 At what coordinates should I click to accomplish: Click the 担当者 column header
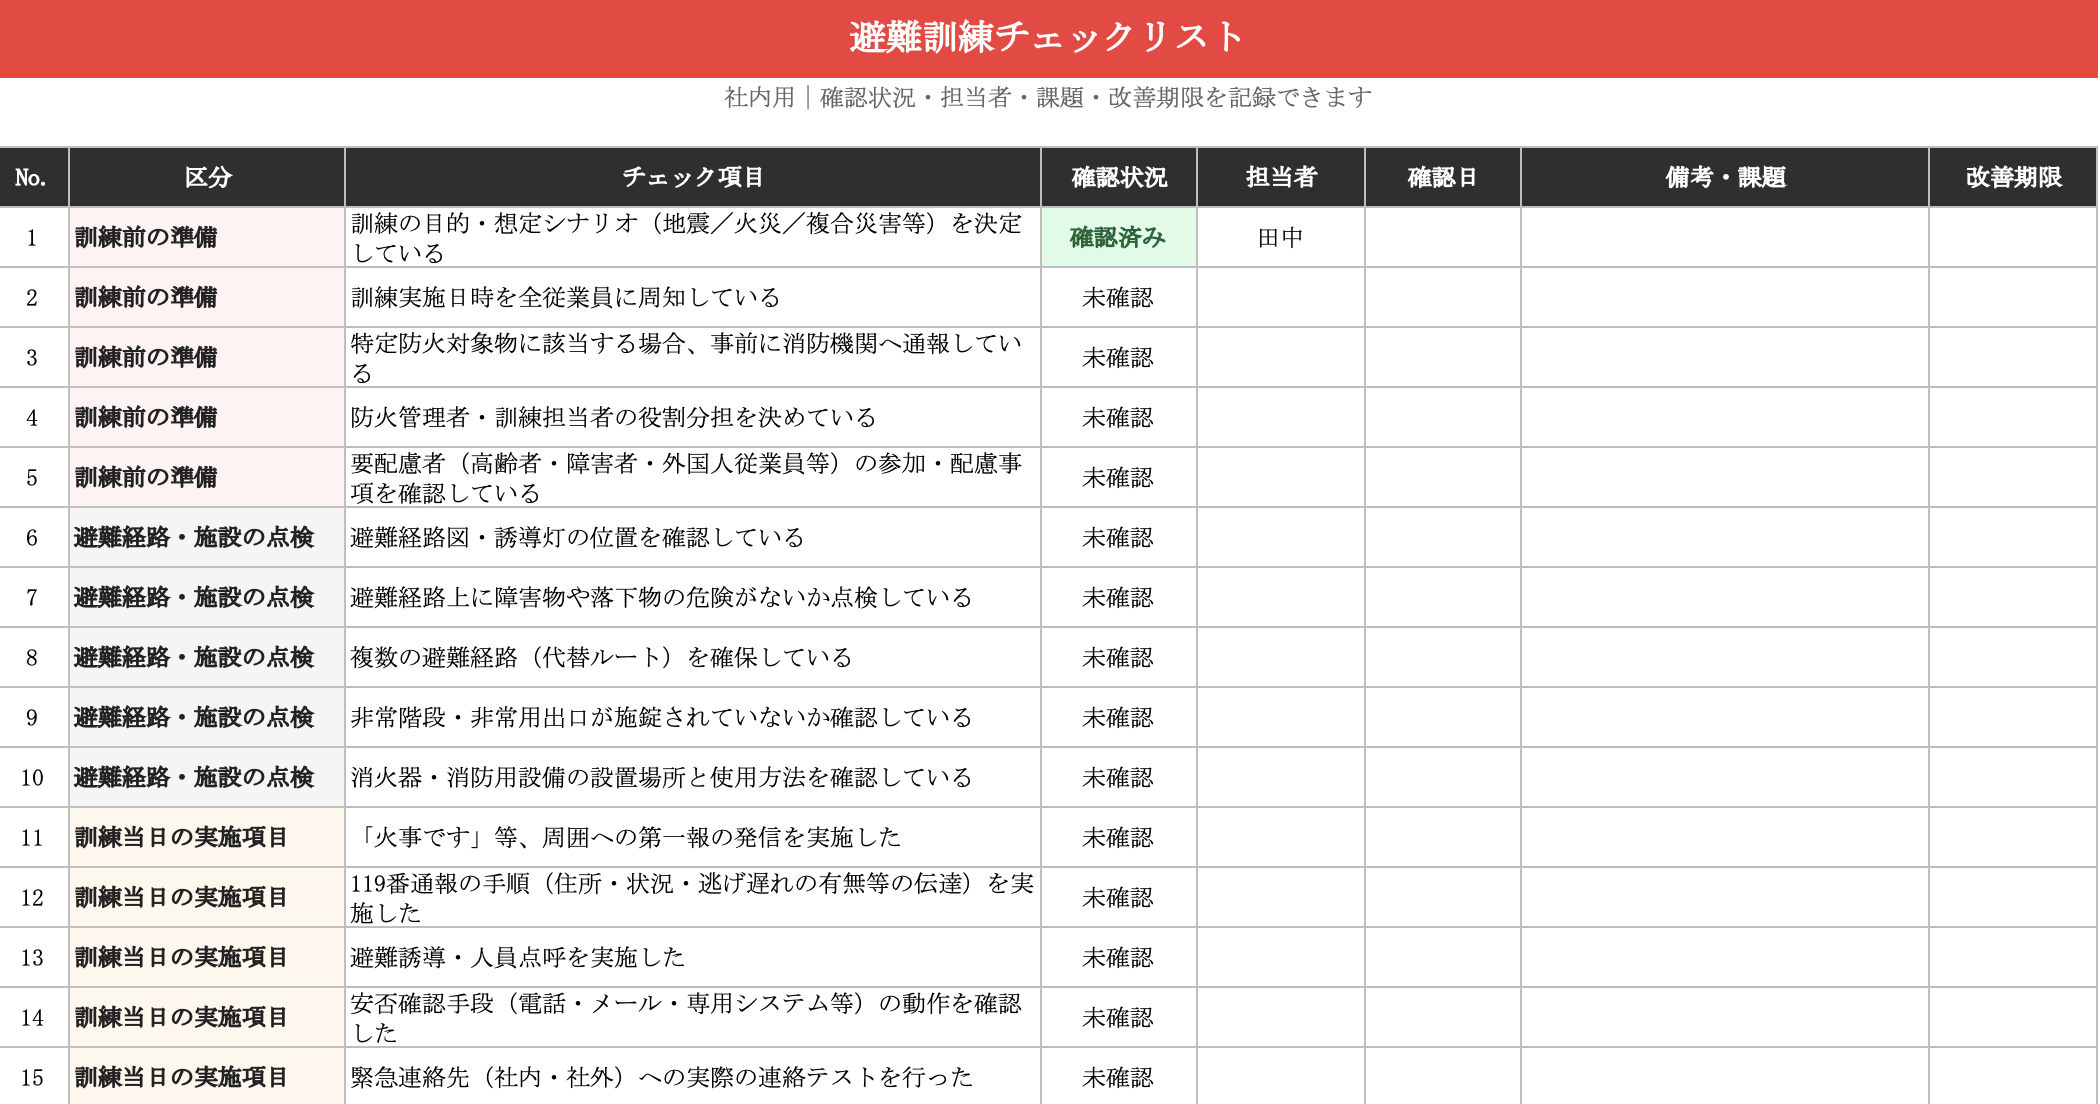coord(1280,177)
